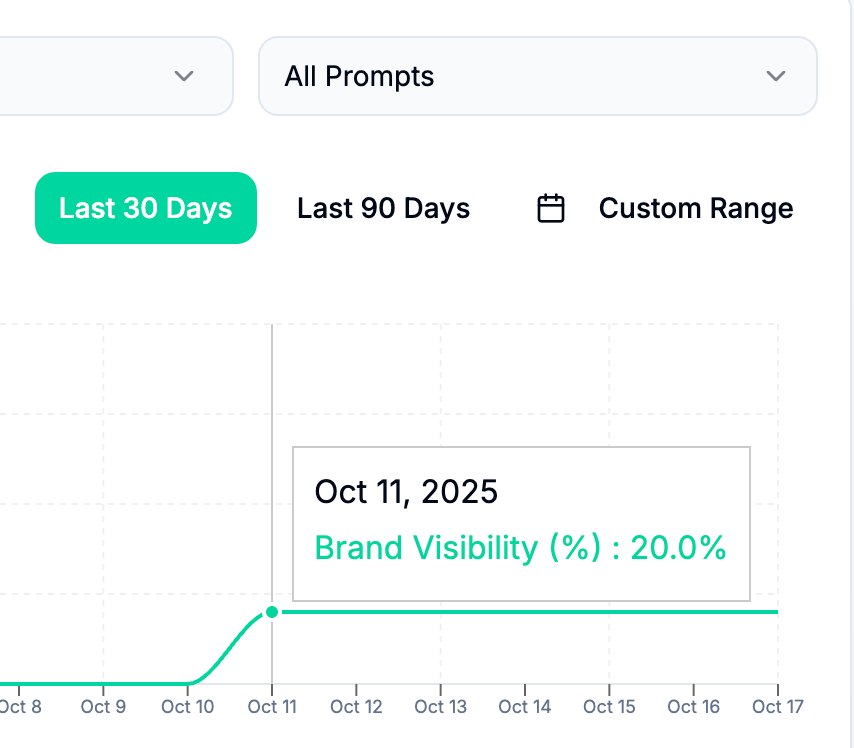Click the Oct 9 axis label

pyautogui.click(x=103, y=707)
